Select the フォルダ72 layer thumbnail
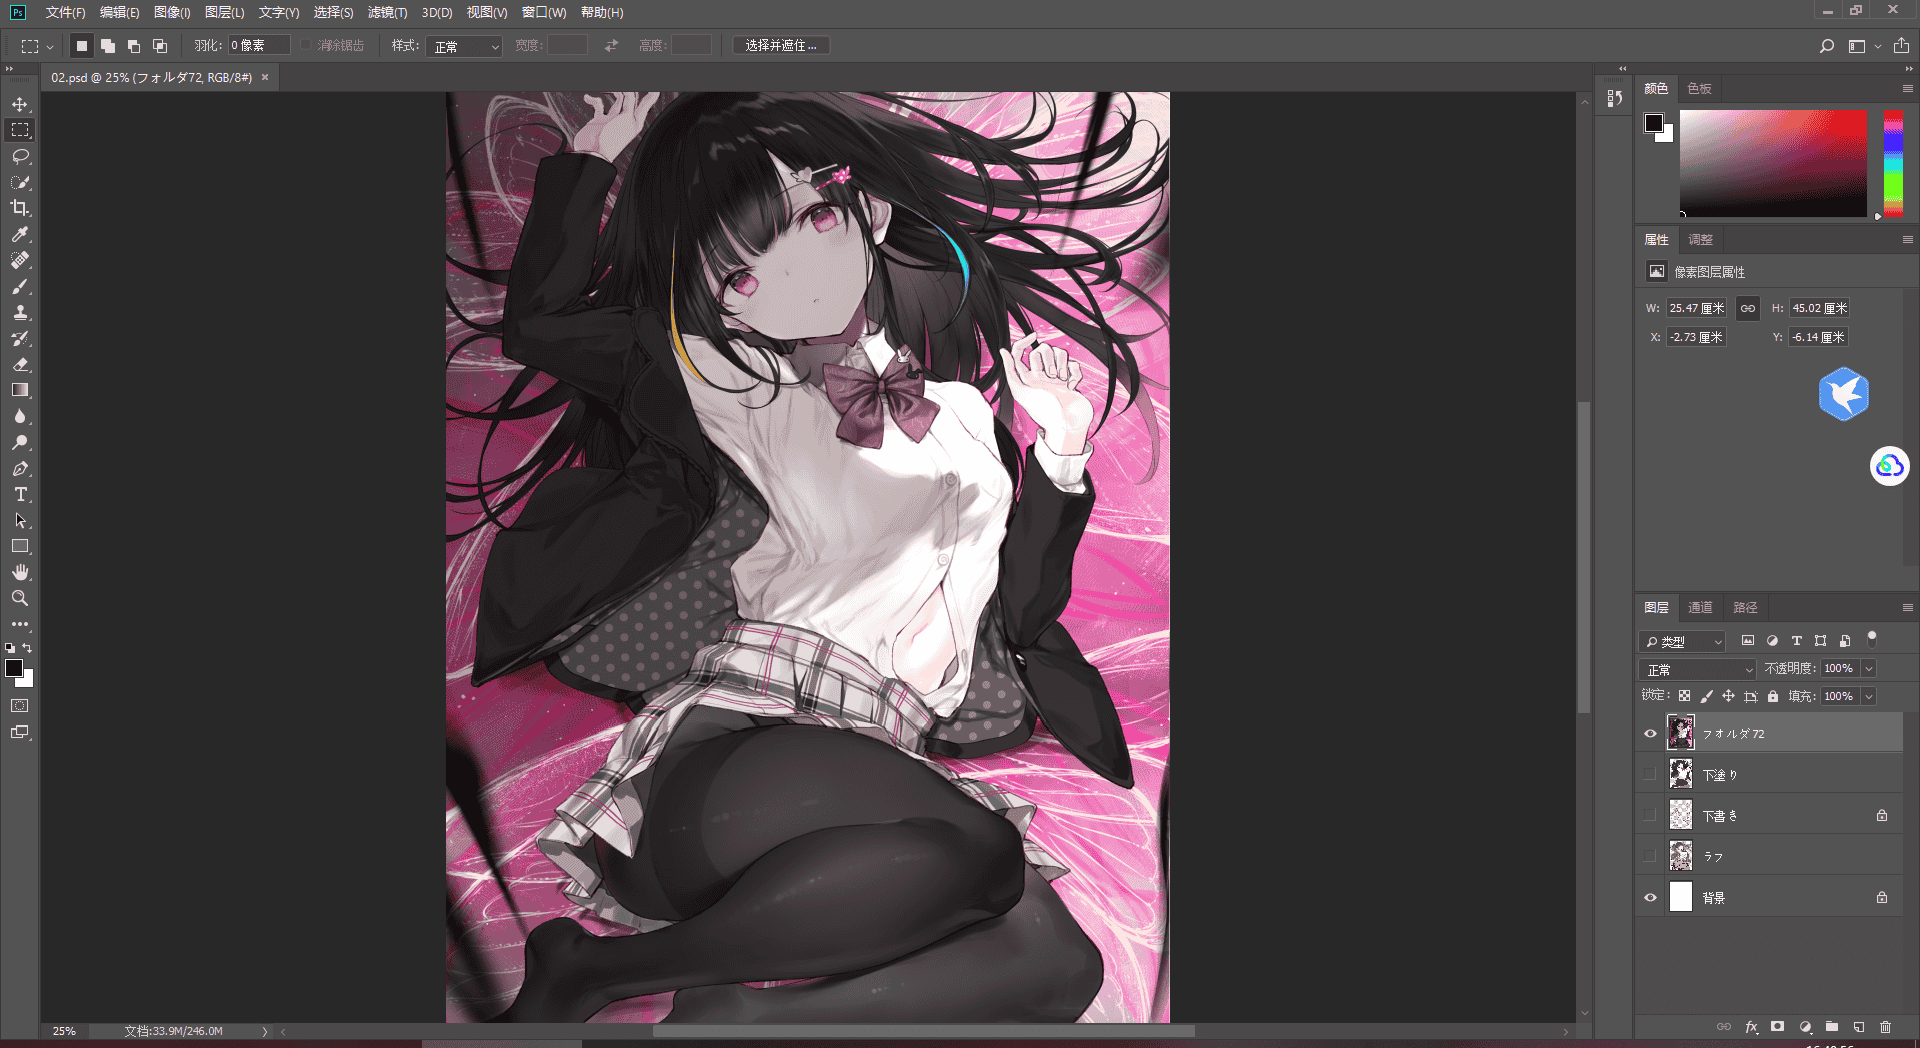 1681,733
